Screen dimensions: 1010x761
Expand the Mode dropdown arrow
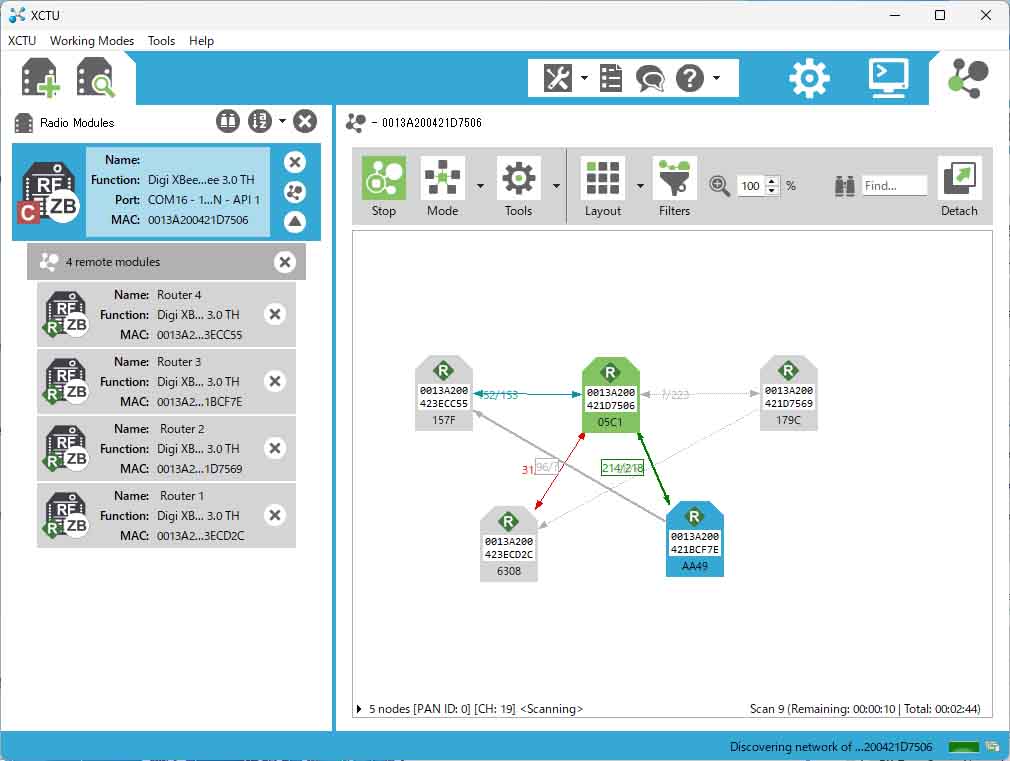coord(481,186)
